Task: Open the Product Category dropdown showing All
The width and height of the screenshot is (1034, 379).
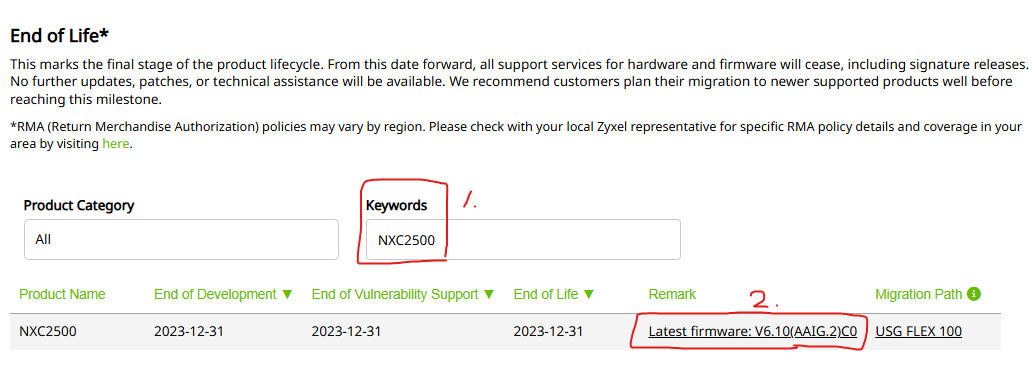Action: point(181,239)
